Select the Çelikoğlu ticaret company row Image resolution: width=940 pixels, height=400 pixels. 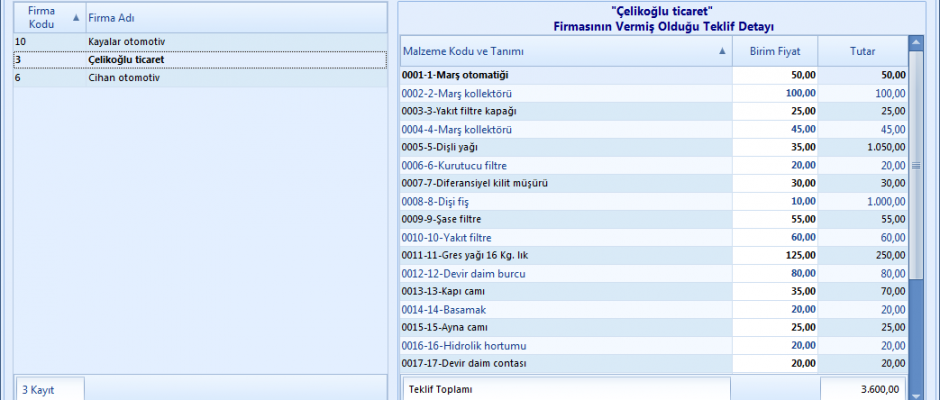[126, 60]
